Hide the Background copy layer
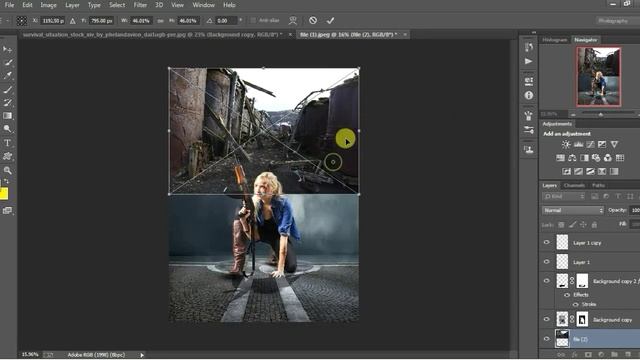Viewport: 640px width, 360px height. tap(547, 320)
